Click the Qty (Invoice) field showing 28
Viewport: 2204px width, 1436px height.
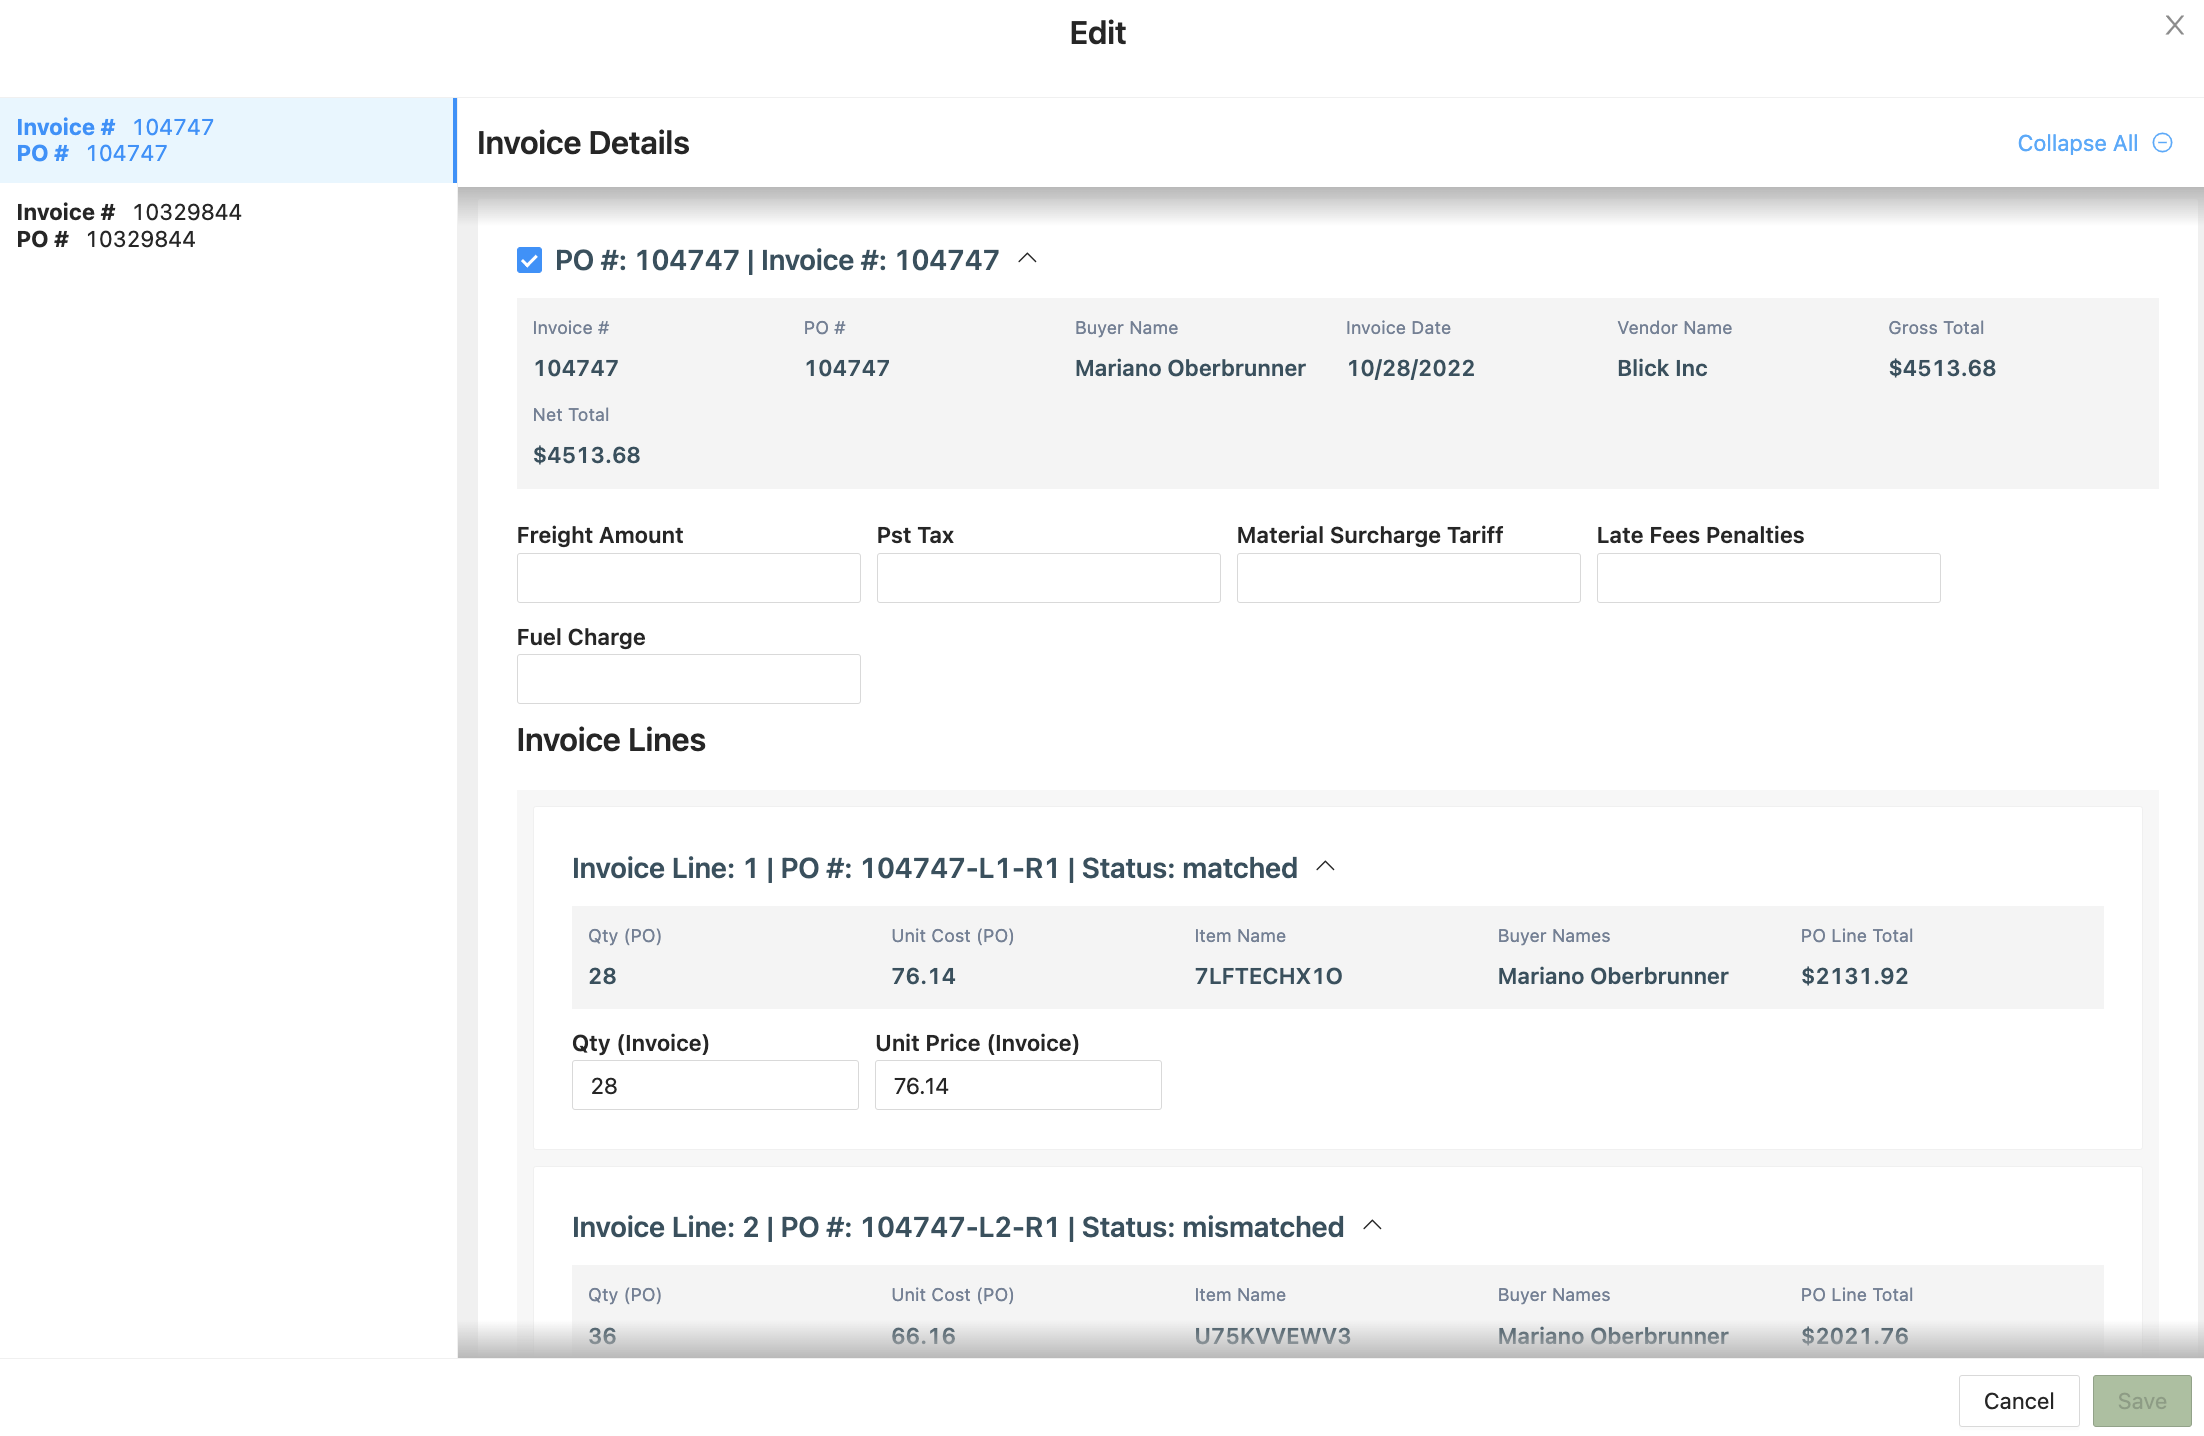715,1085
